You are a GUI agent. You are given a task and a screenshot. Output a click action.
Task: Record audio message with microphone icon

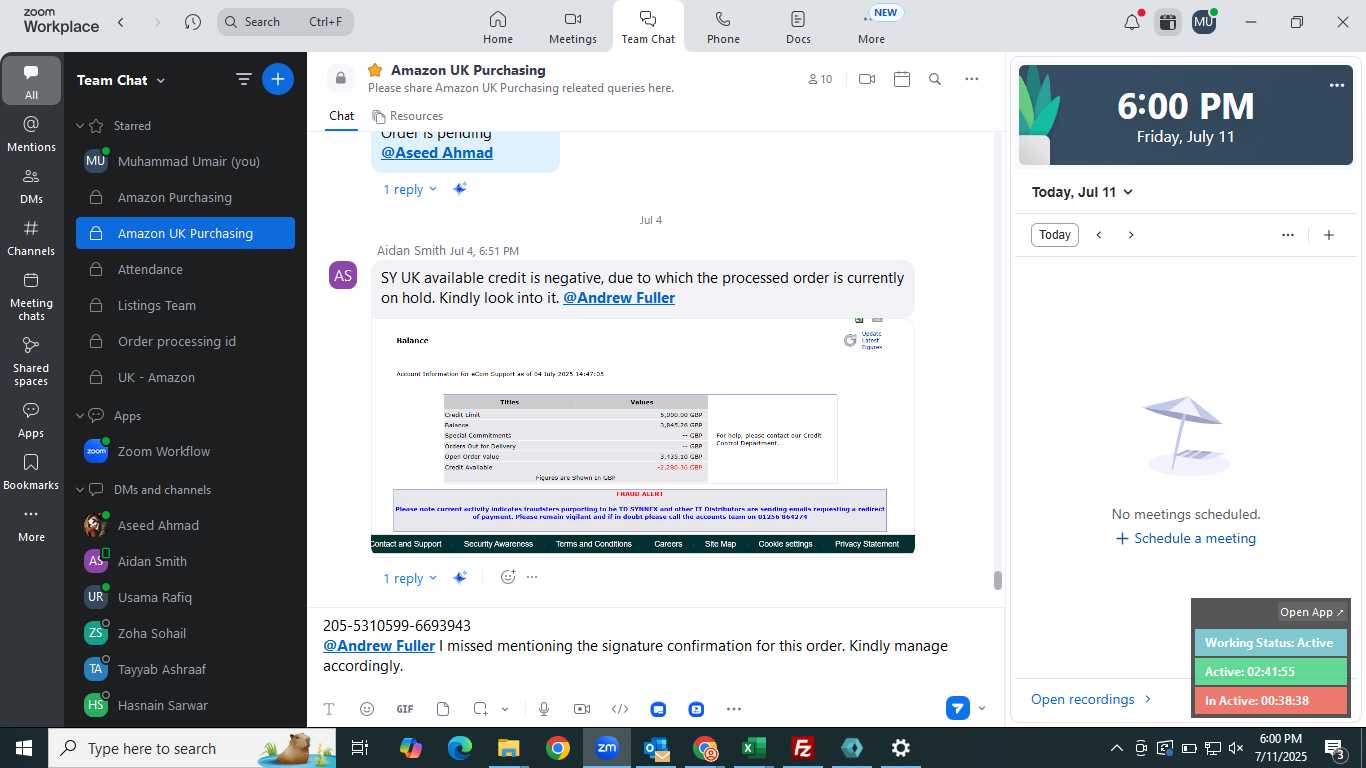(544, 709)
